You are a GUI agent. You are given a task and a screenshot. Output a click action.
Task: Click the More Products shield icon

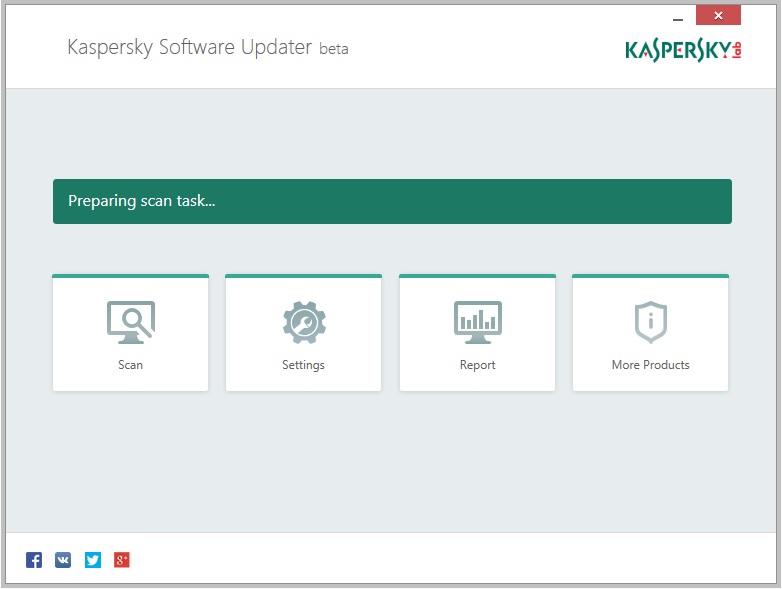pos(650,322)
